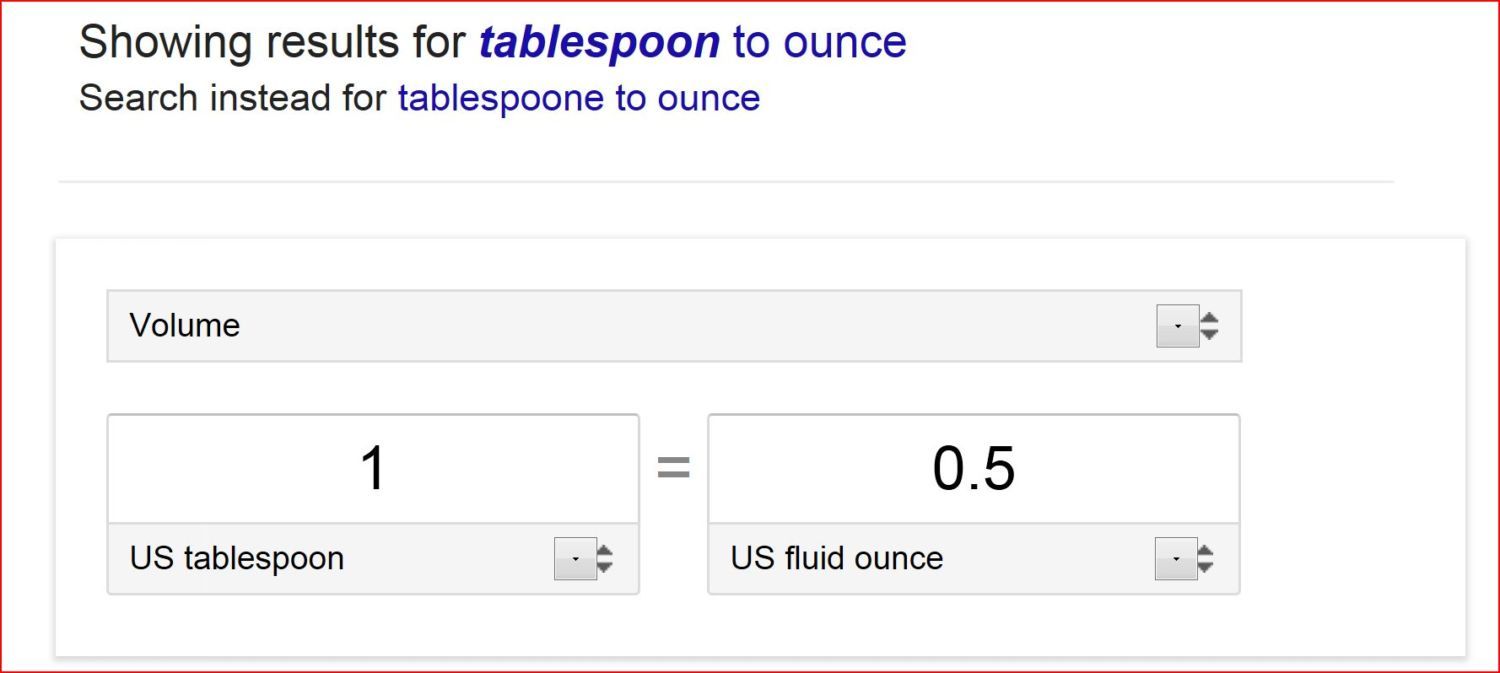Open the US tablespoon unit dropdown
Screen dimensions: 1500x673
click(x=340, y=558)
